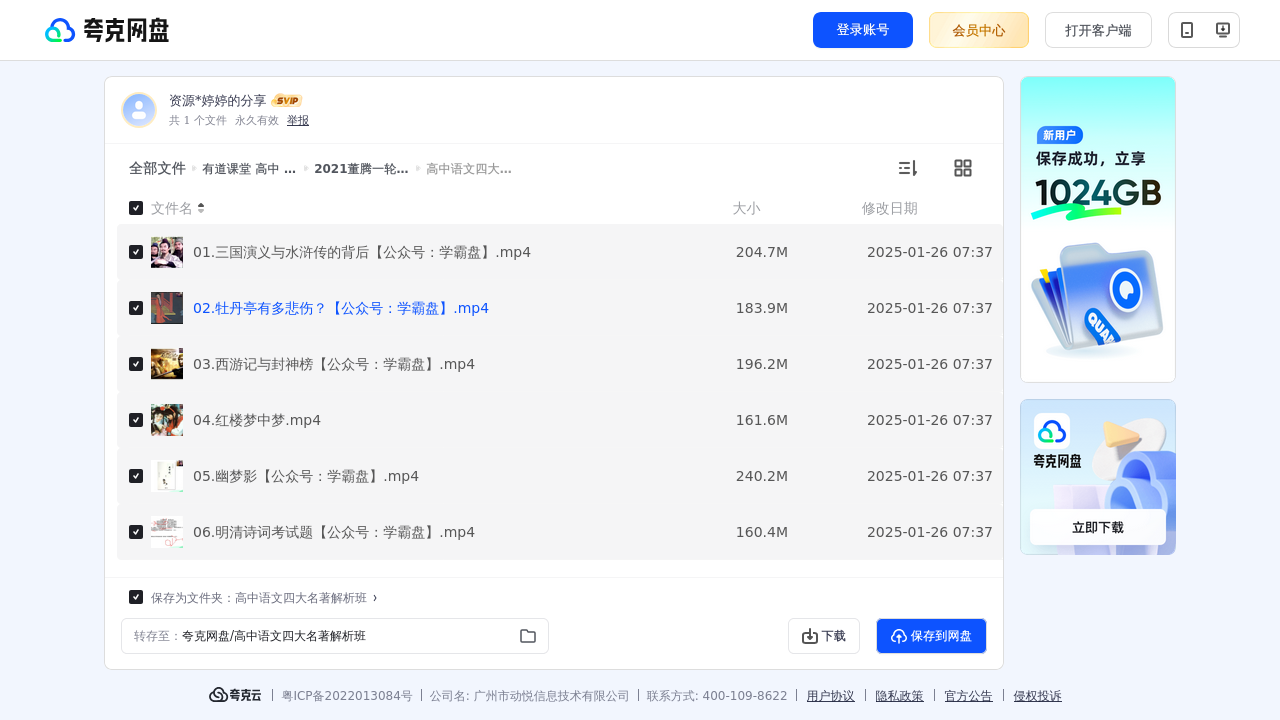1280x720 pixels.
Task: Click the 文件名 column header
Action: pyautogui.click(x=172, y=208)
